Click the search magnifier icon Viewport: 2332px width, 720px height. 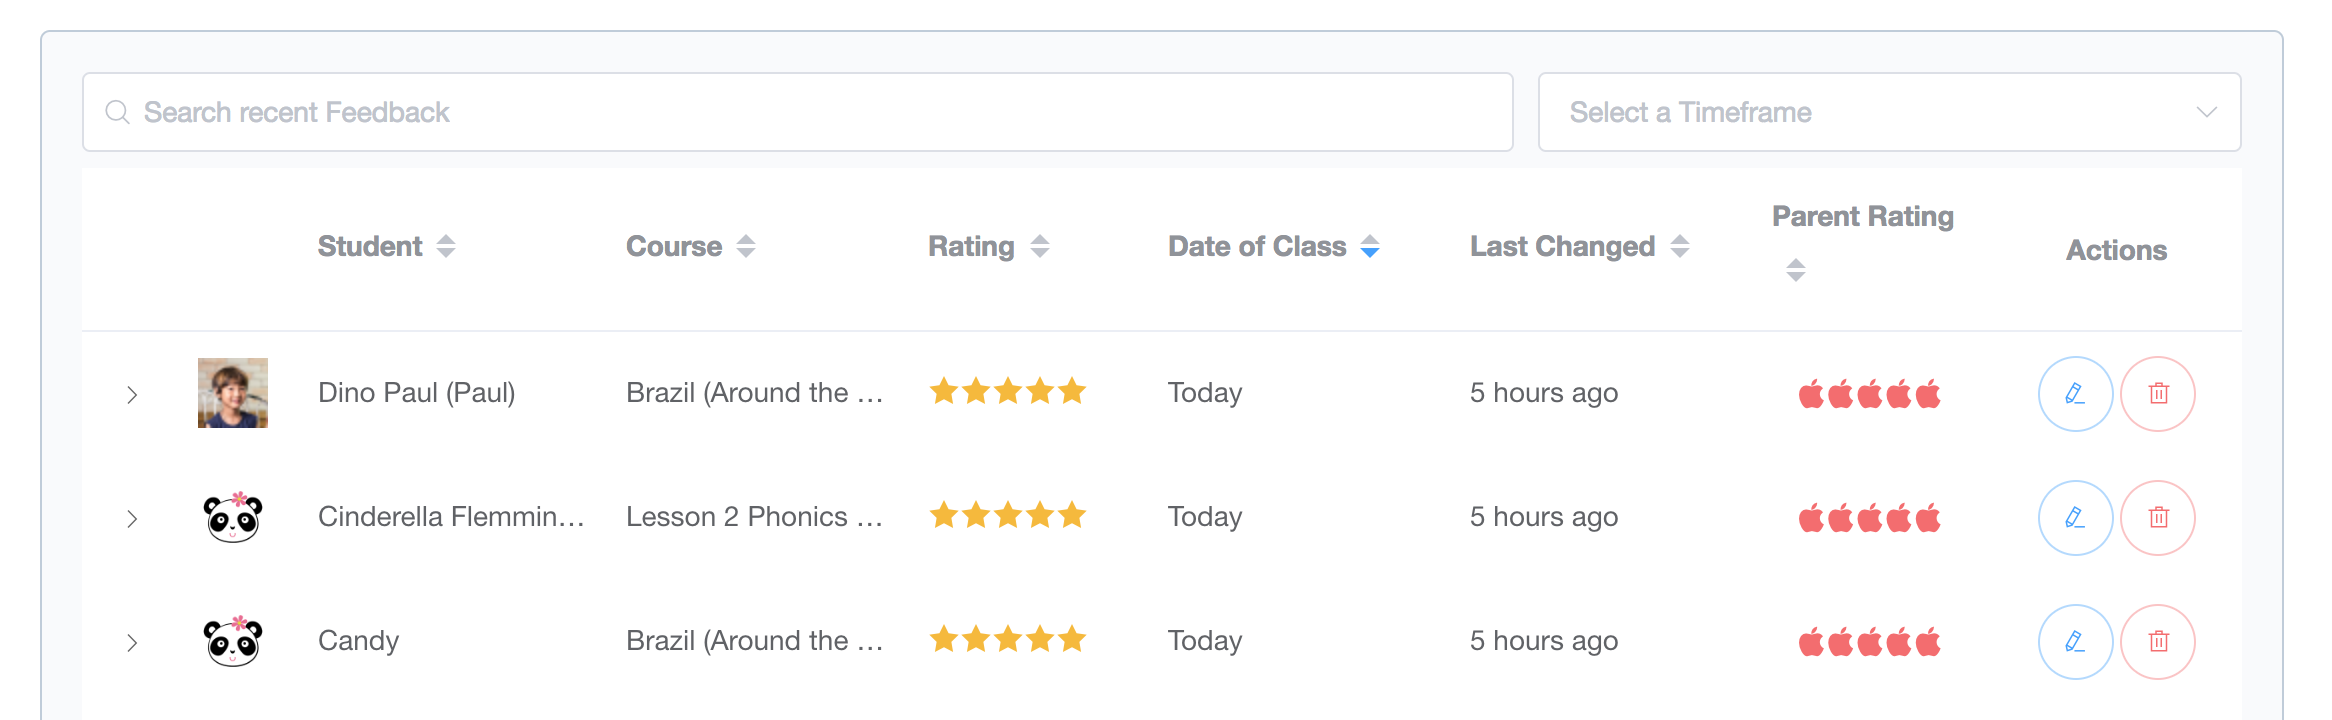[118, 112]
